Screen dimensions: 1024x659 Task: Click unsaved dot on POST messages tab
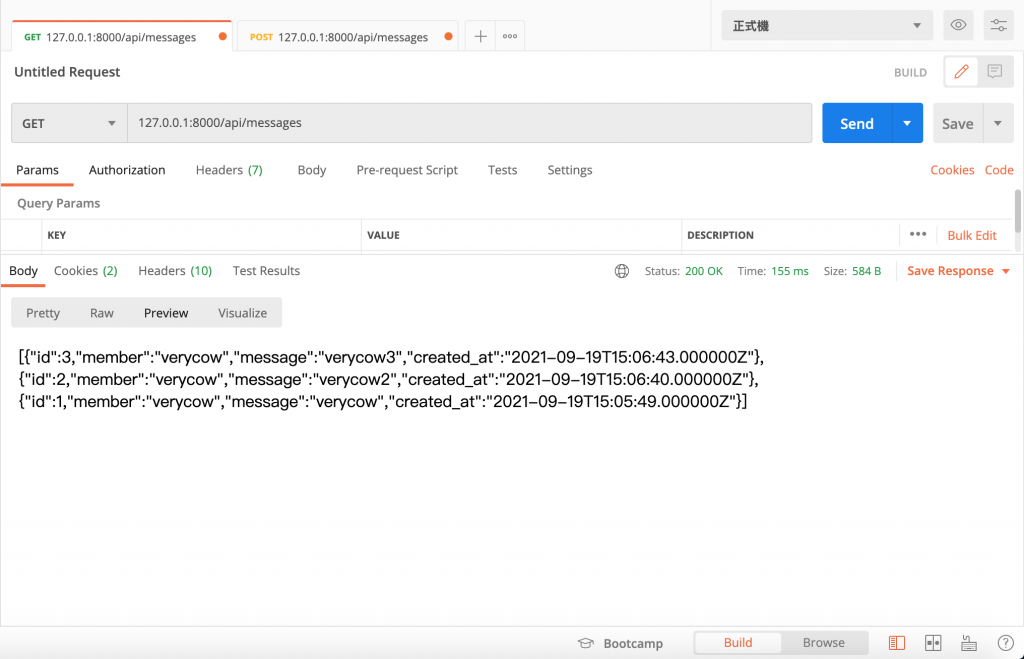click(449, 37)
